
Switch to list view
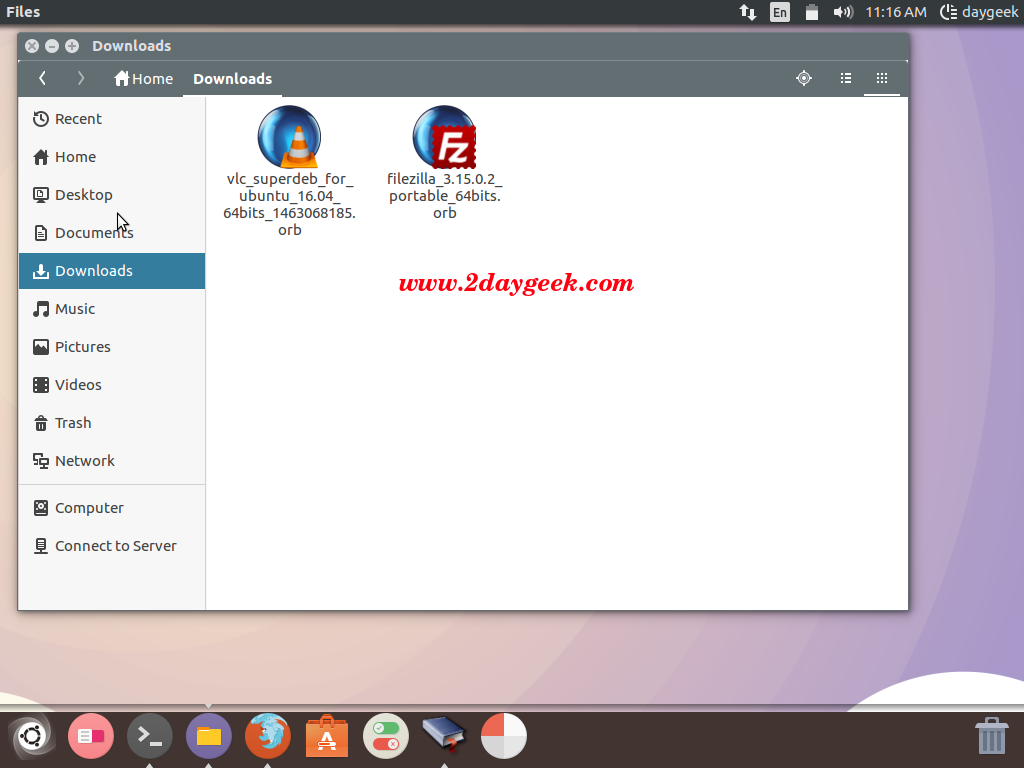pos(846,78)
